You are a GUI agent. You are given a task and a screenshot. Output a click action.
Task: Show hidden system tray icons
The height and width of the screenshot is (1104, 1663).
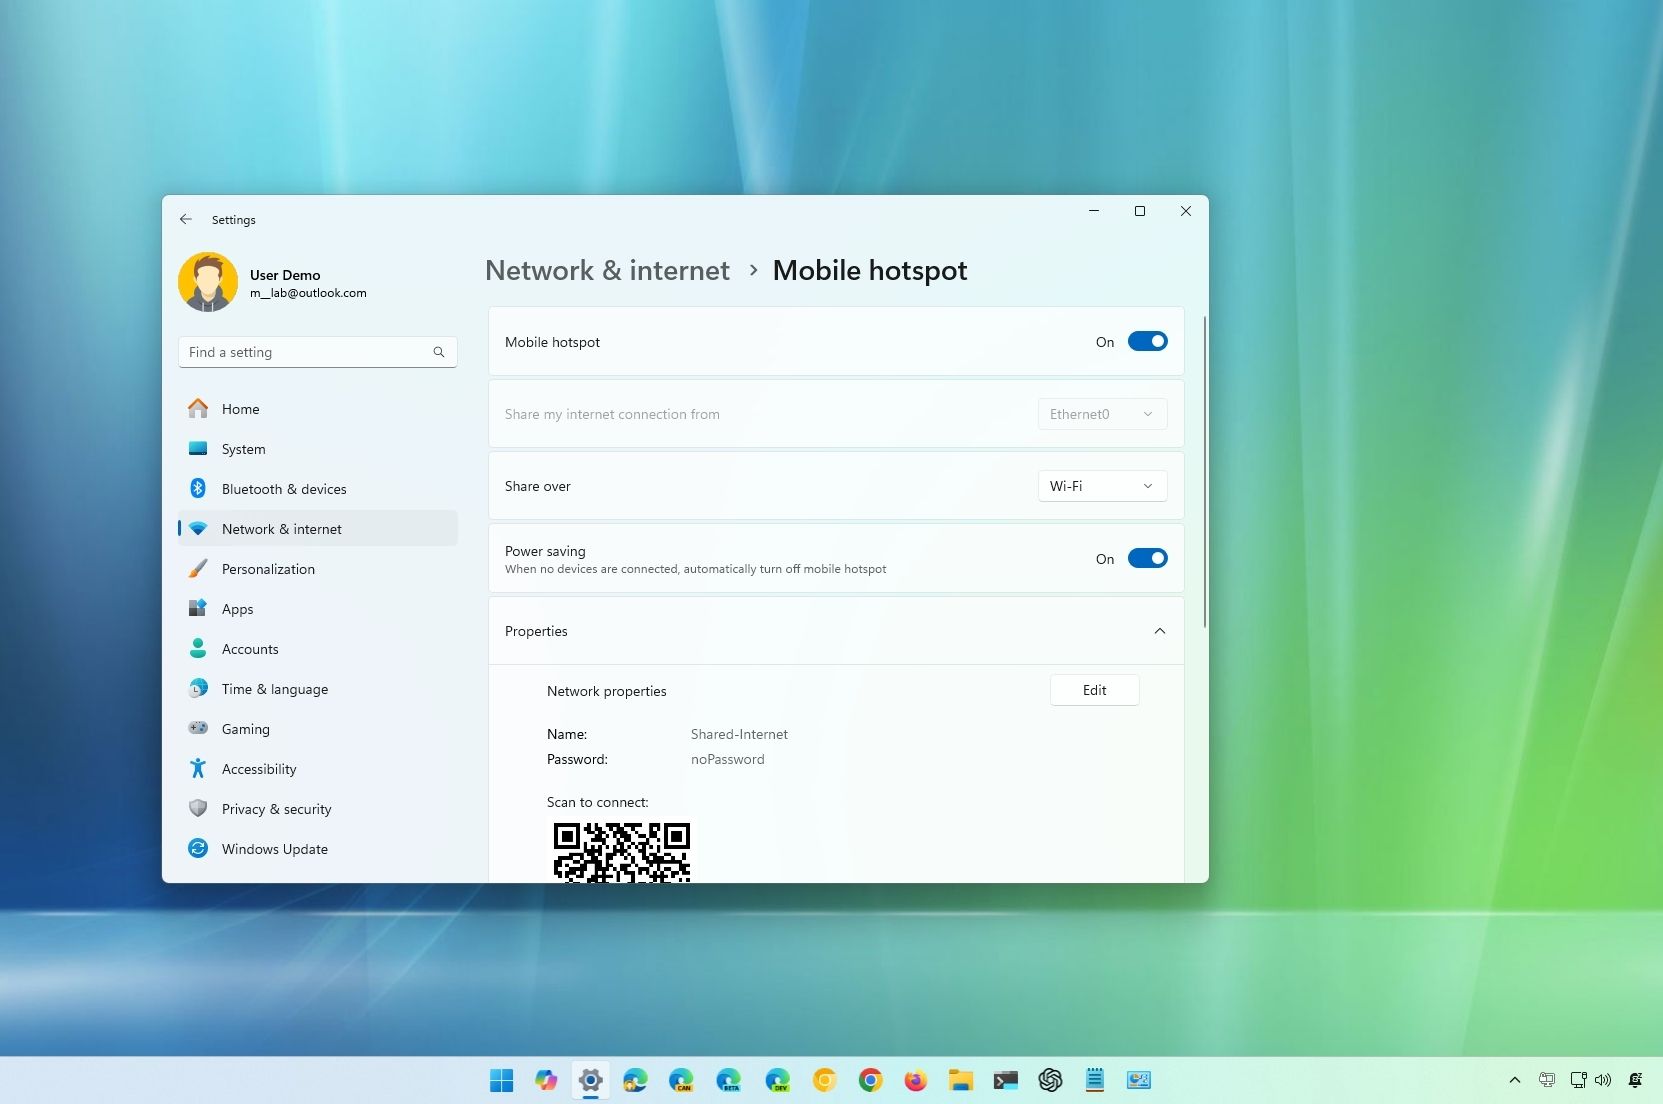1515,1080
